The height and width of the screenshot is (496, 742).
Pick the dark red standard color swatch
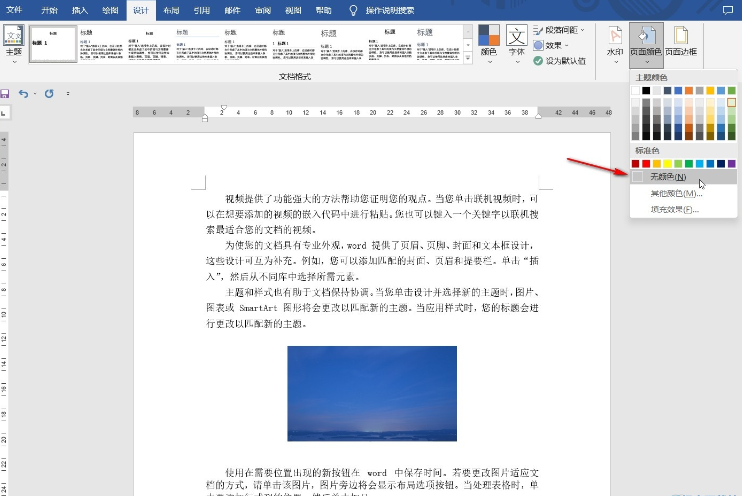tap(636, 164)
